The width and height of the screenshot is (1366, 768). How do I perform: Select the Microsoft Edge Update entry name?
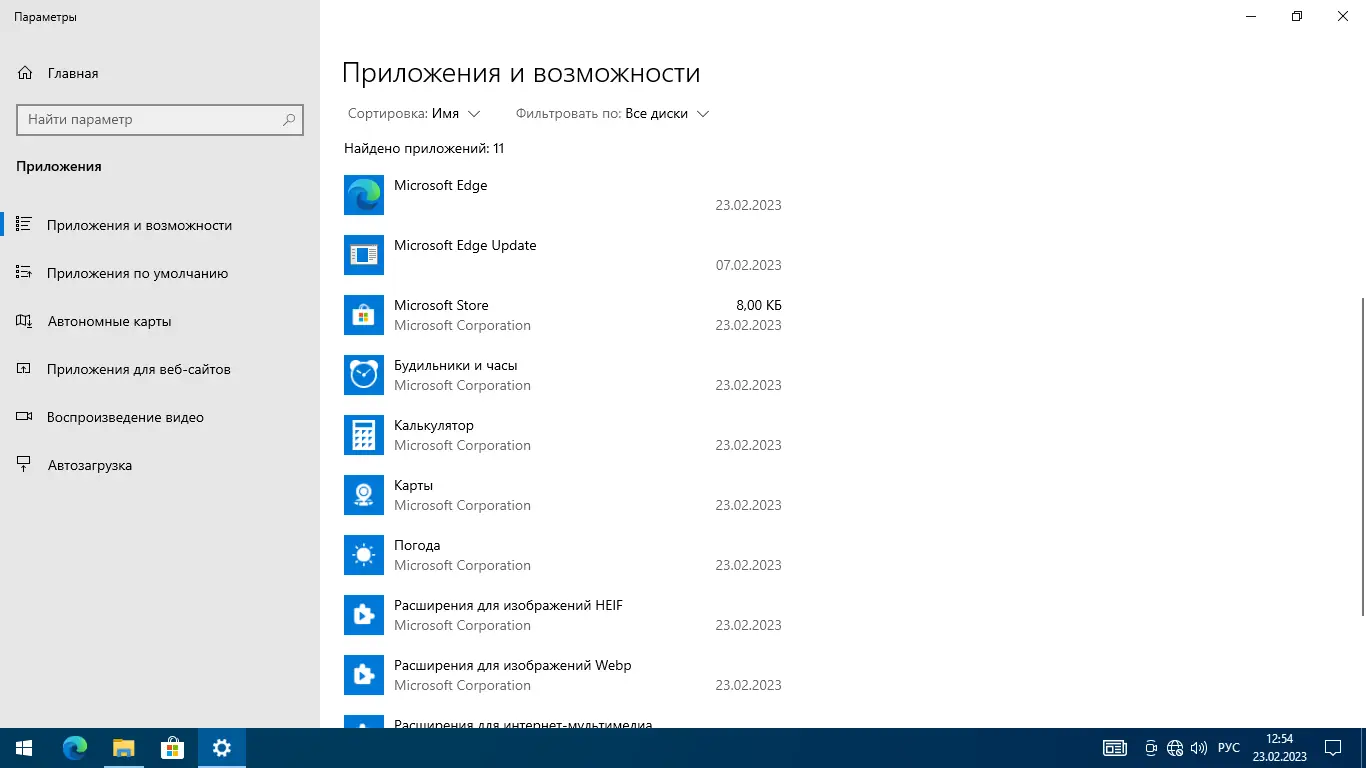(465, 245)
